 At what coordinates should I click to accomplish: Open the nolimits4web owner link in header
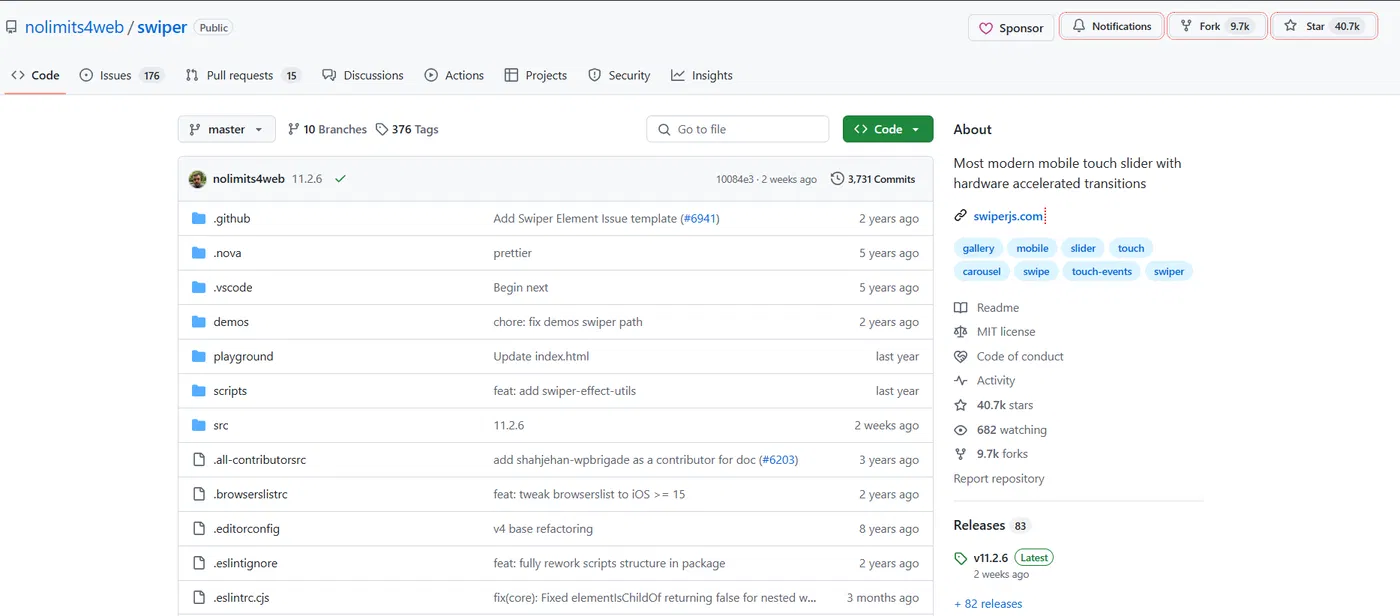coord(74,28)
